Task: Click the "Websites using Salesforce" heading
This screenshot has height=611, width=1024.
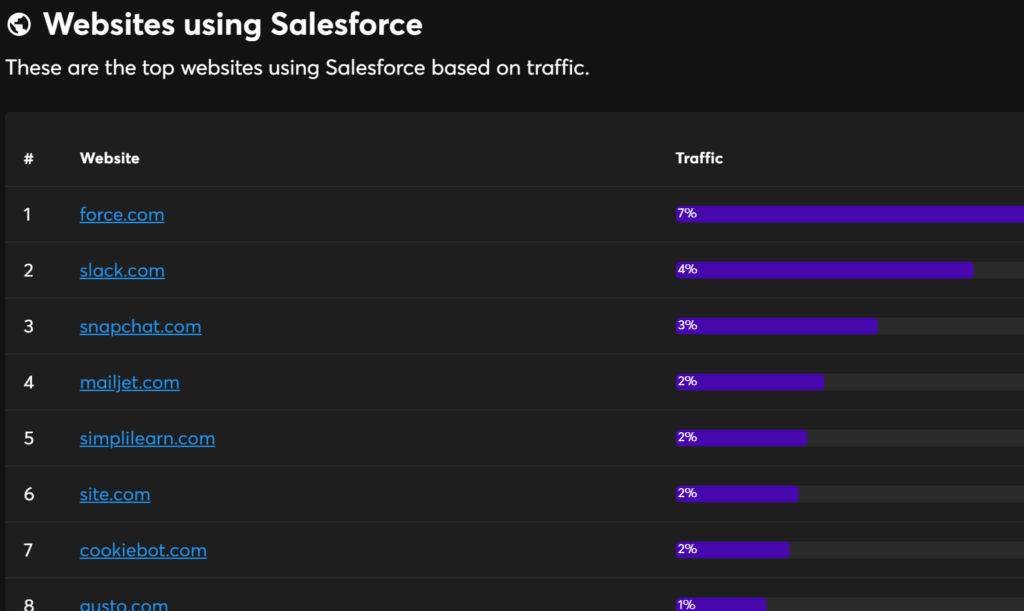Action: (x=233, y=25)
